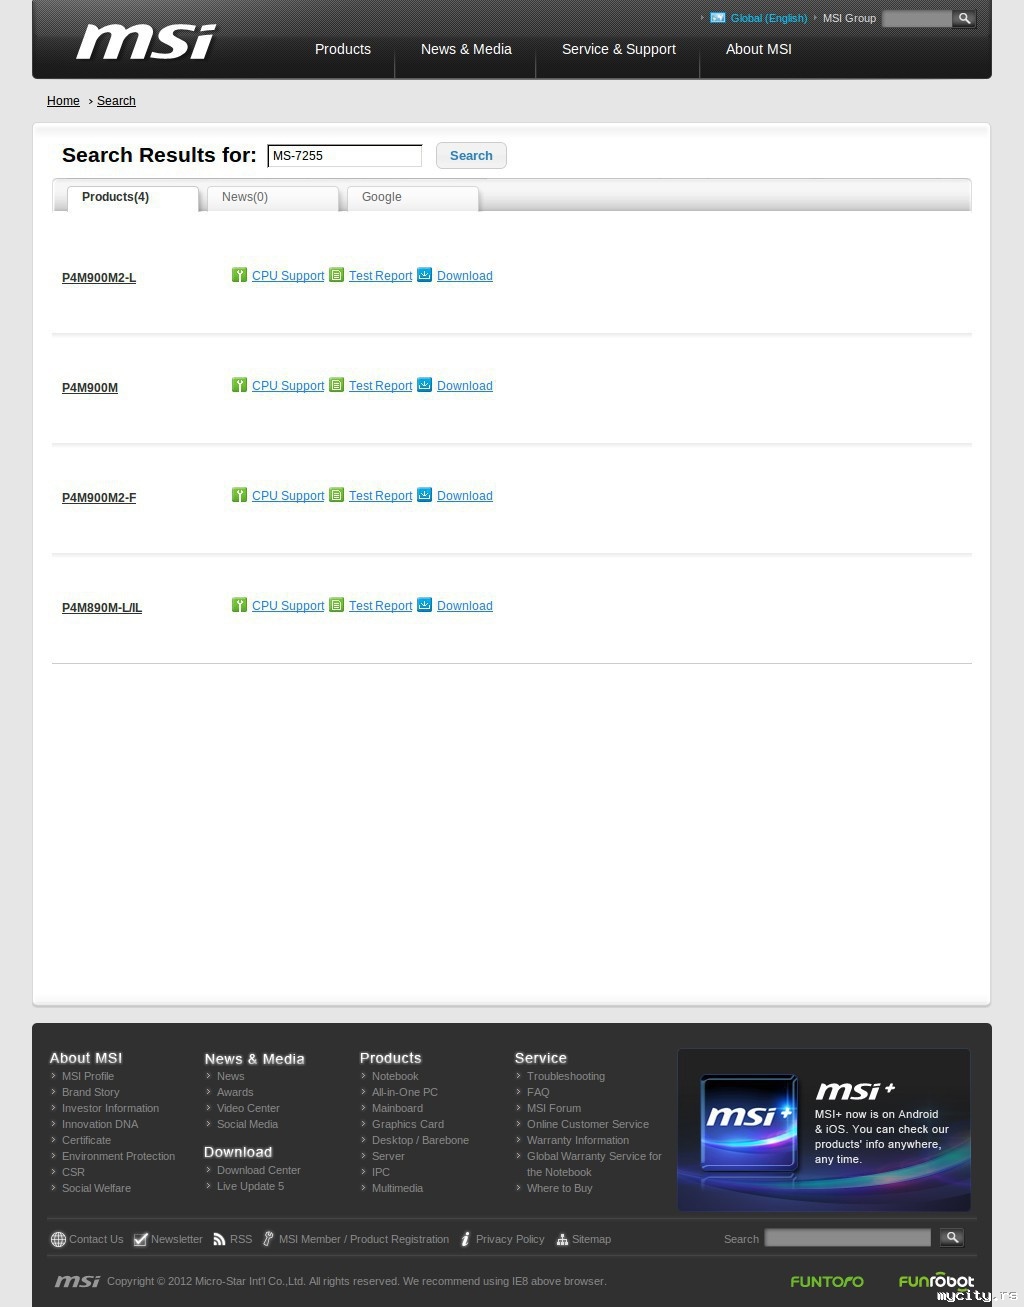The image size is (1024, 1307).
Task: Open Online Customer Service footer link
Action: [588, 1124]
